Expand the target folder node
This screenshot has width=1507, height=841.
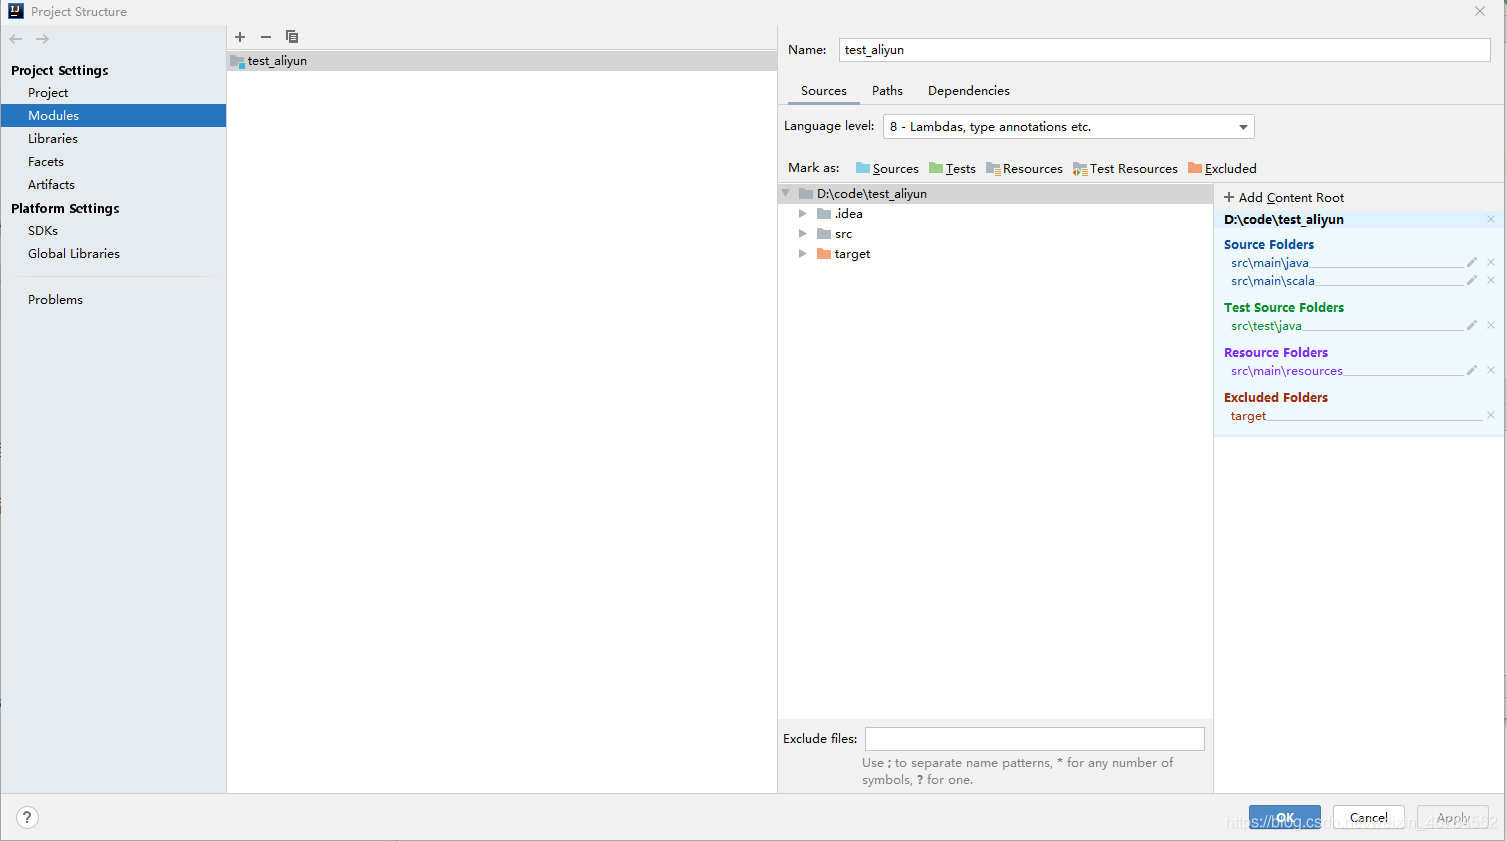[x=802, y=253]
